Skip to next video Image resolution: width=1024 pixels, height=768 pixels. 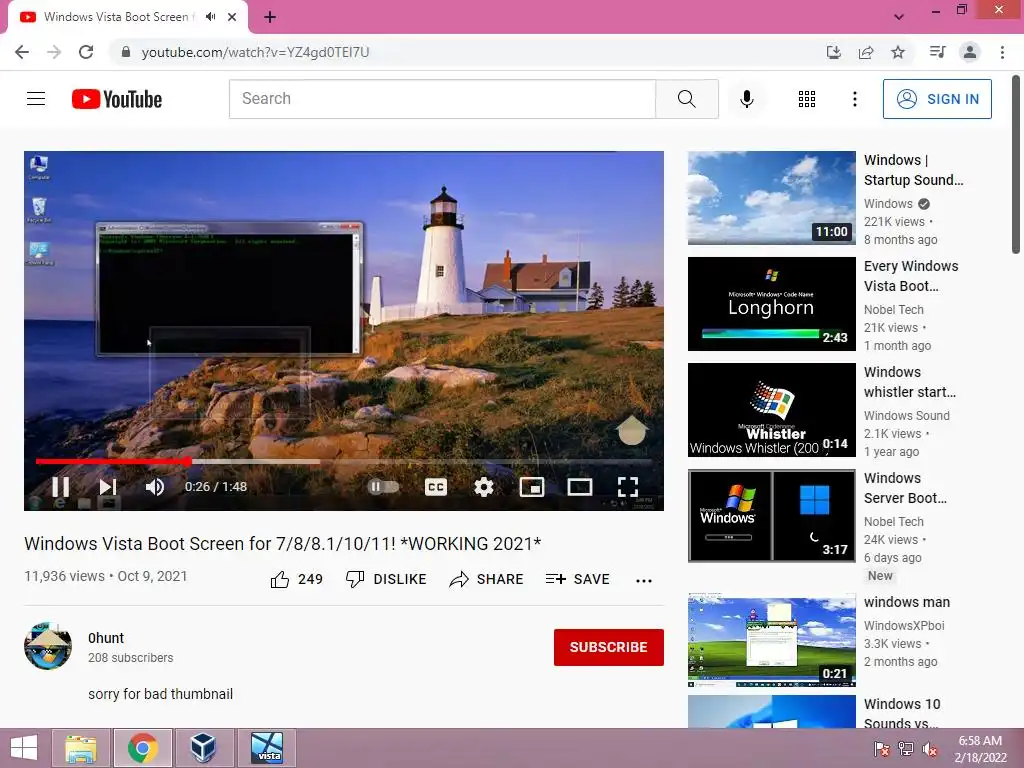pos(108,487)
